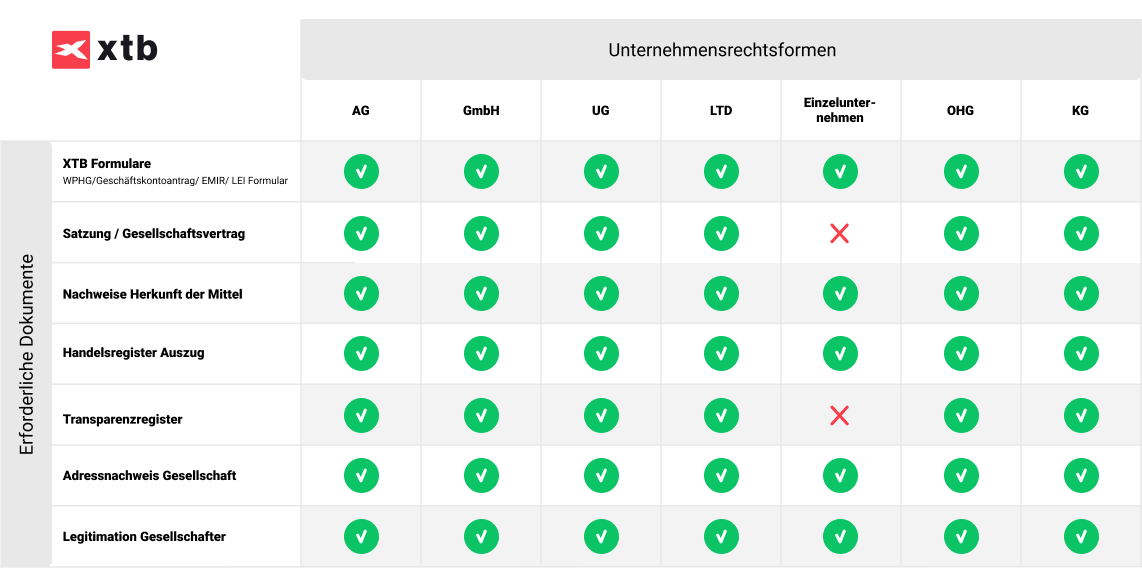Click UG checkmark for Nachweise Herkunft der Mittel

click(602, 294)
